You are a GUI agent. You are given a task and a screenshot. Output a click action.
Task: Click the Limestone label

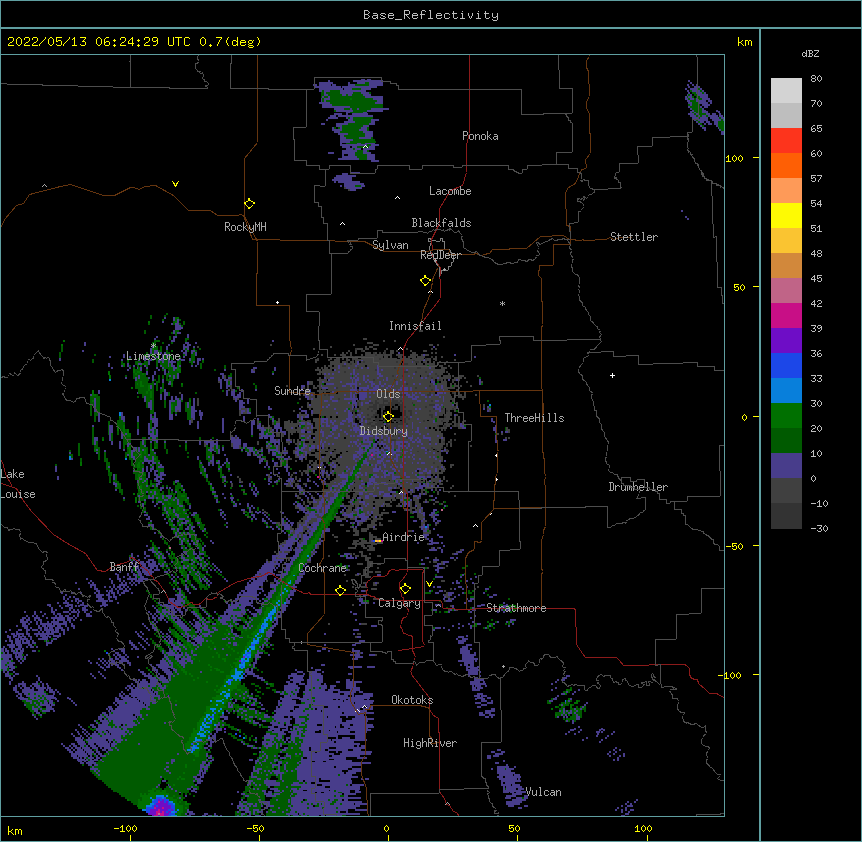click(153, 356)
